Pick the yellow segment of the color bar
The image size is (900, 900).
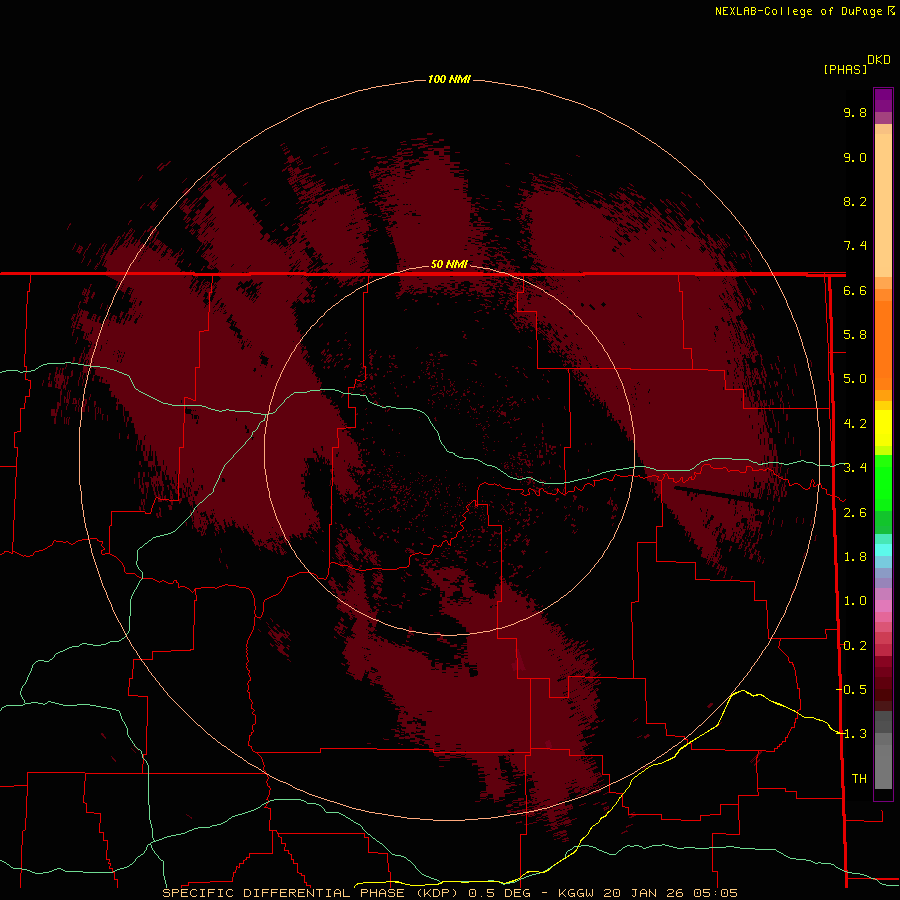point(883,428)
